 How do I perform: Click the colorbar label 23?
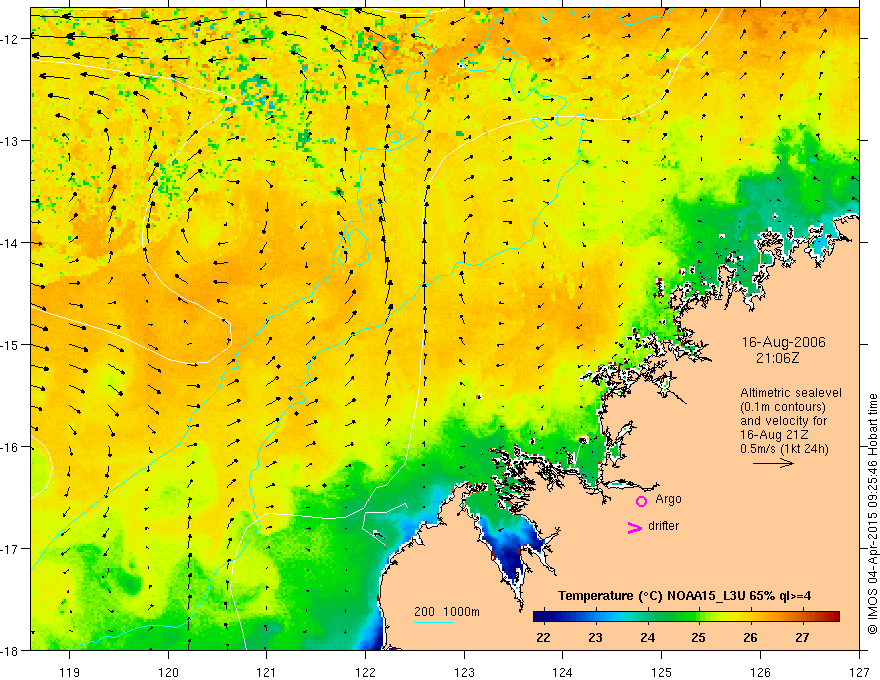coord(595,637)
